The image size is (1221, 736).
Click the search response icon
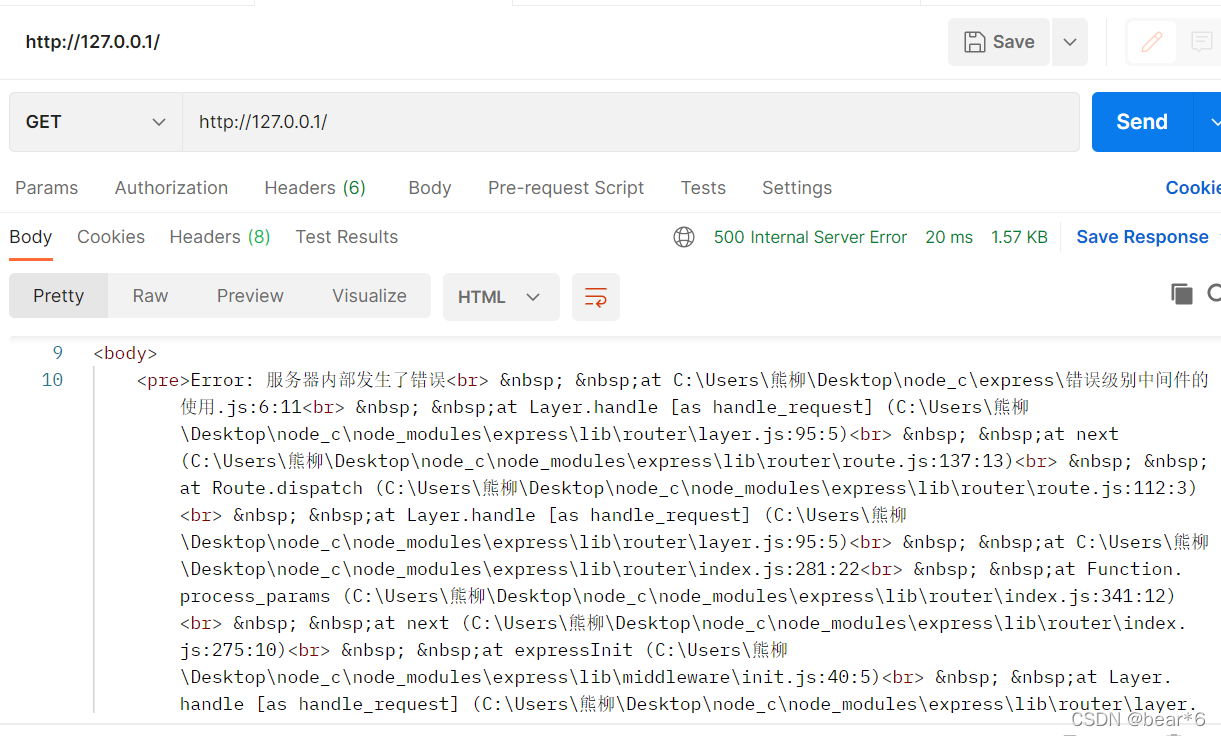[x=1214, y=294]
